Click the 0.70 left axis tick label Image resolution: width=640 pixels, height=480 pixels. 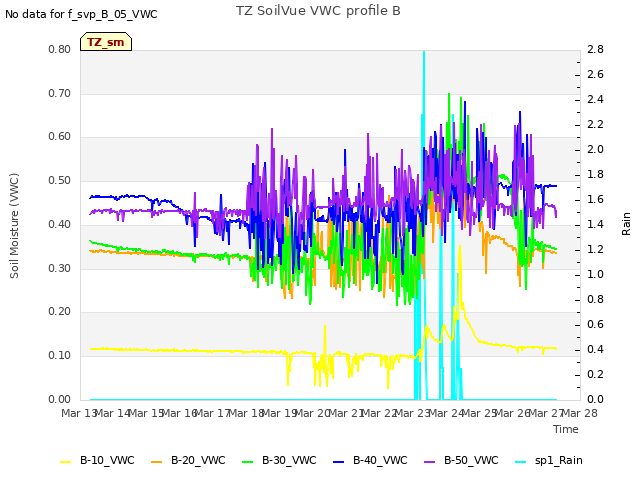click(60, 93)
